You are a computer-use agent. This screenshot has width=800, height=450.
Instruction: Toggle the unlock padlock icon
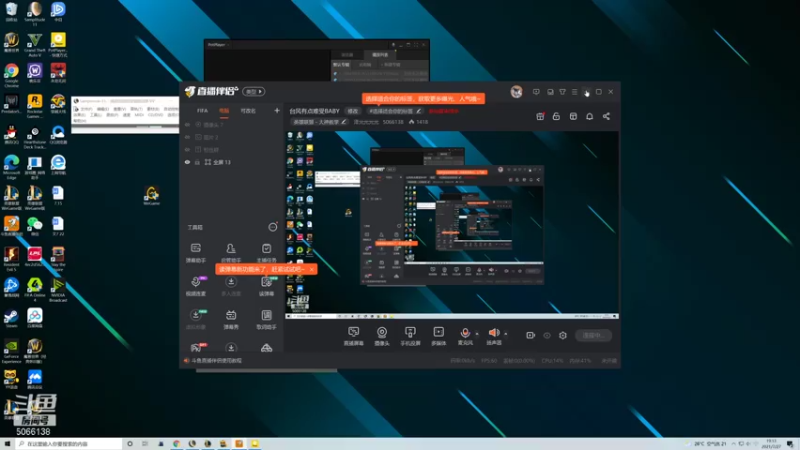556,116
